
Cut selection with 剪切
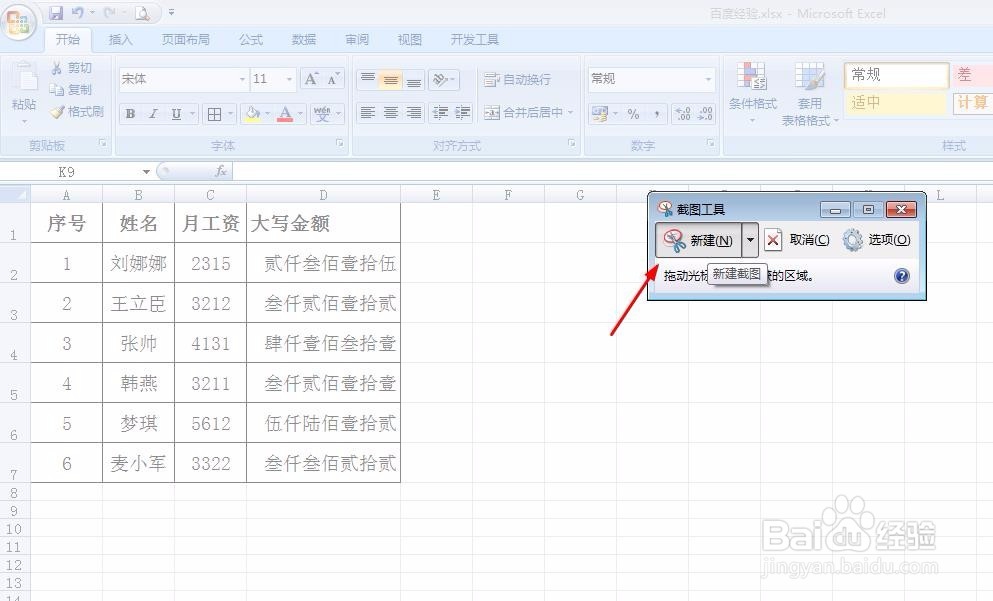pos(72,68)
